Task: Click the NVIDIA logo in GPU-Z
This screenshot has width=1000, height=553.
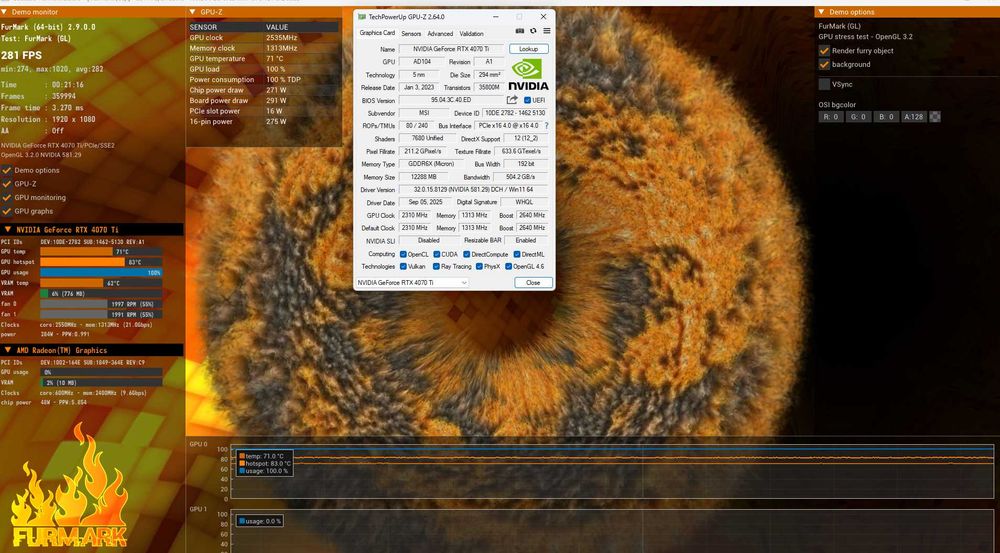Action: pyautogui.click(x=529, y=72)
